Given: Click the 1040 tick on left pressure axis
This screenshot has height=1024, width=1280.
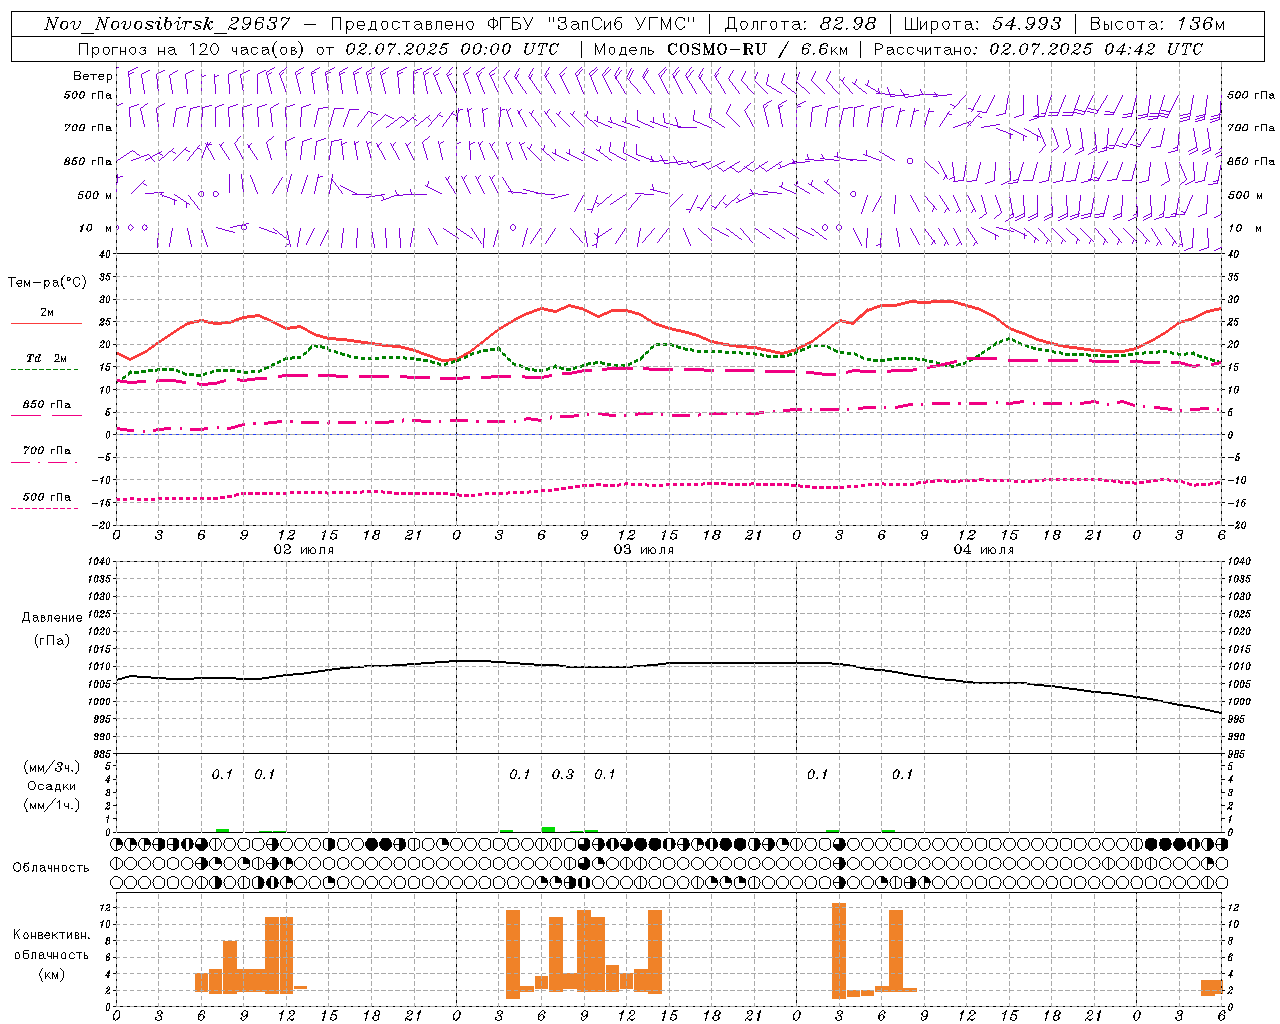Looking at the screenshot, I should click(x=99, y=561).
